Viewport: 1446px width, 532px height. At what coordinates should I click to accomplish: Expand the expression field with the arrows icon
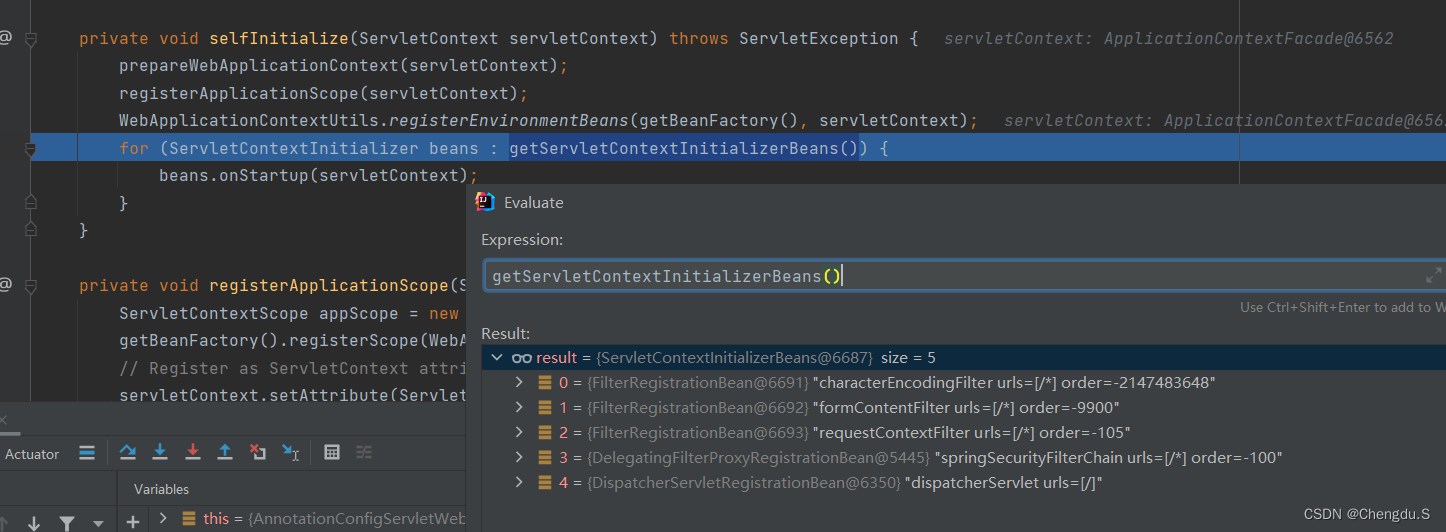point(1434,275)
